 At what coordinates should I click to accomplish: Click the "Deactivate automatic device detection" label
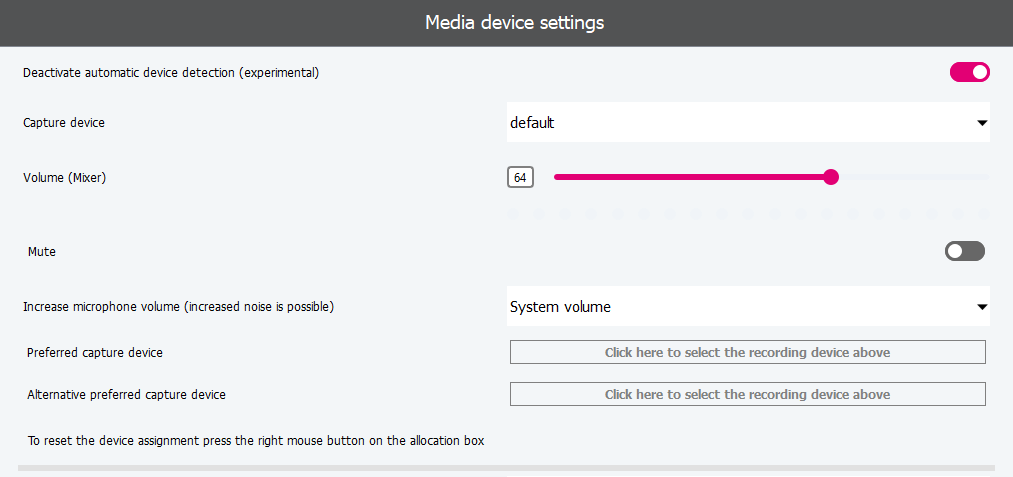171,73
